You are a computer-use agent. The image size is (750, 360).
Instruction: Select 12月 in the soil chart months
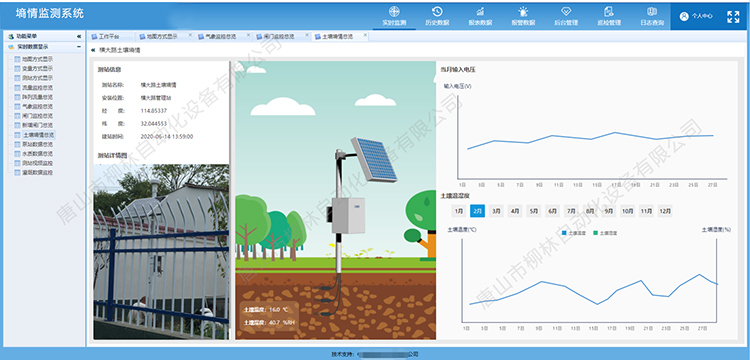[665, 211]
